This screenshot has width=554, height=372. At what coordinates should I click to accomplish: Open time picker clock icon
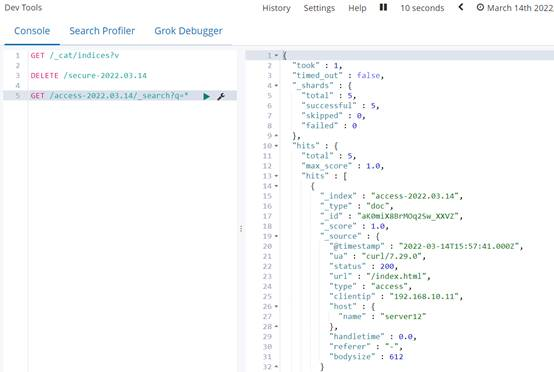click(x=480, y=7)
